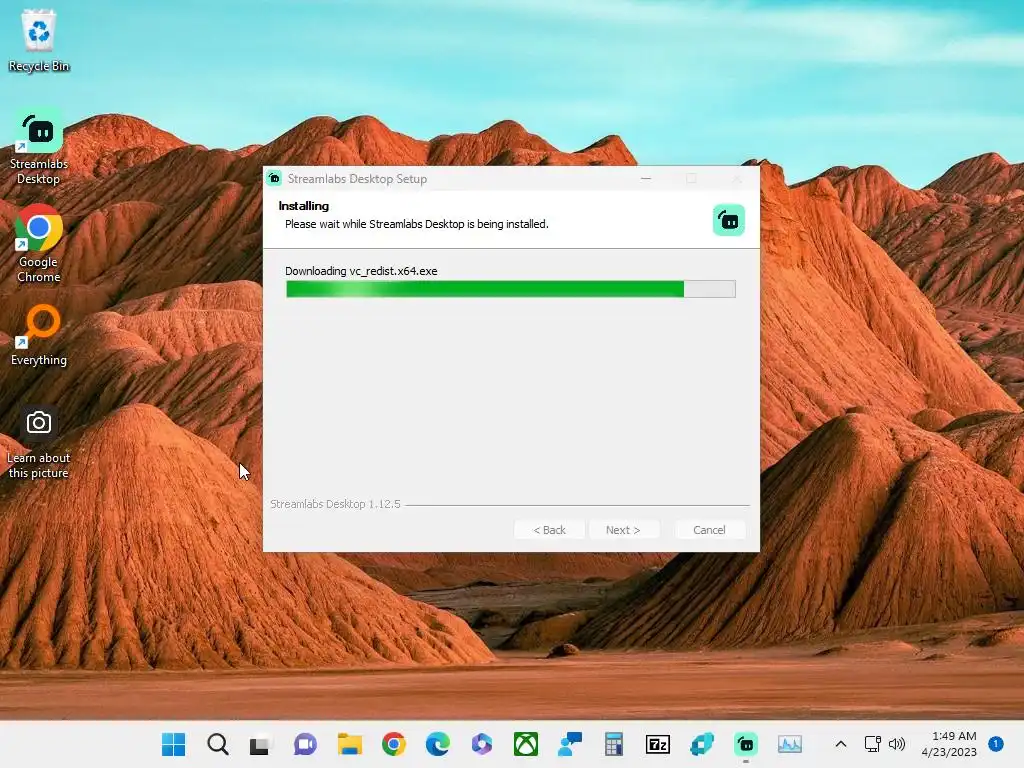Open the clock and calendar at 1:49 AM
This screenshot has width=1024, height=768.
(950, 744)
